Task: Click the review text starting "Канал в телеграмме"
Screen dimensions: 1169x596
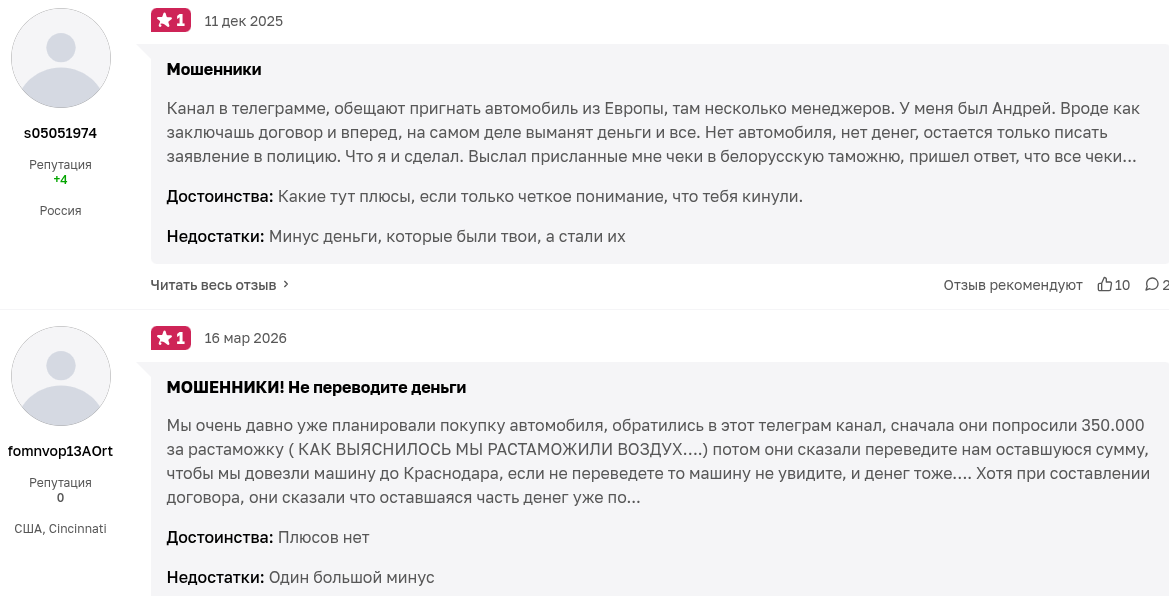Action: (650, 132)
